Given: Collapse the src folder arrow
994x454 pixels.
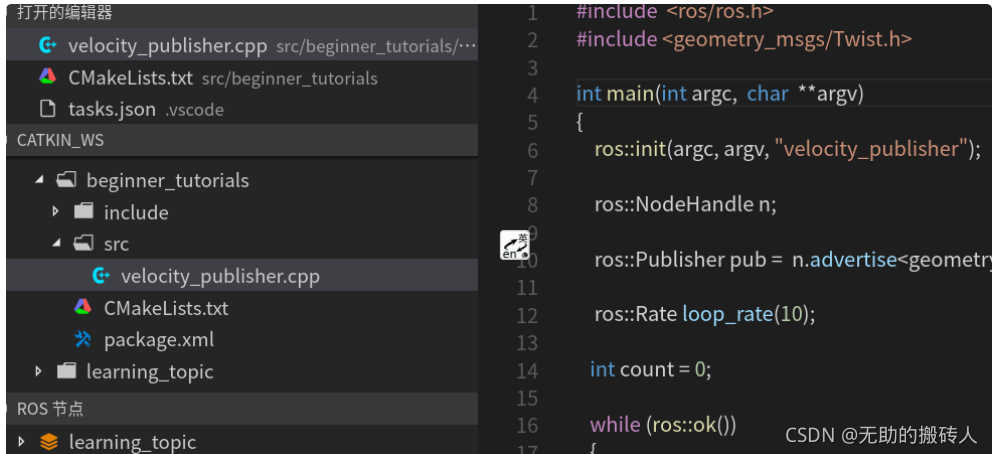Looking at the screenshot, I should (x=57, y=243).
